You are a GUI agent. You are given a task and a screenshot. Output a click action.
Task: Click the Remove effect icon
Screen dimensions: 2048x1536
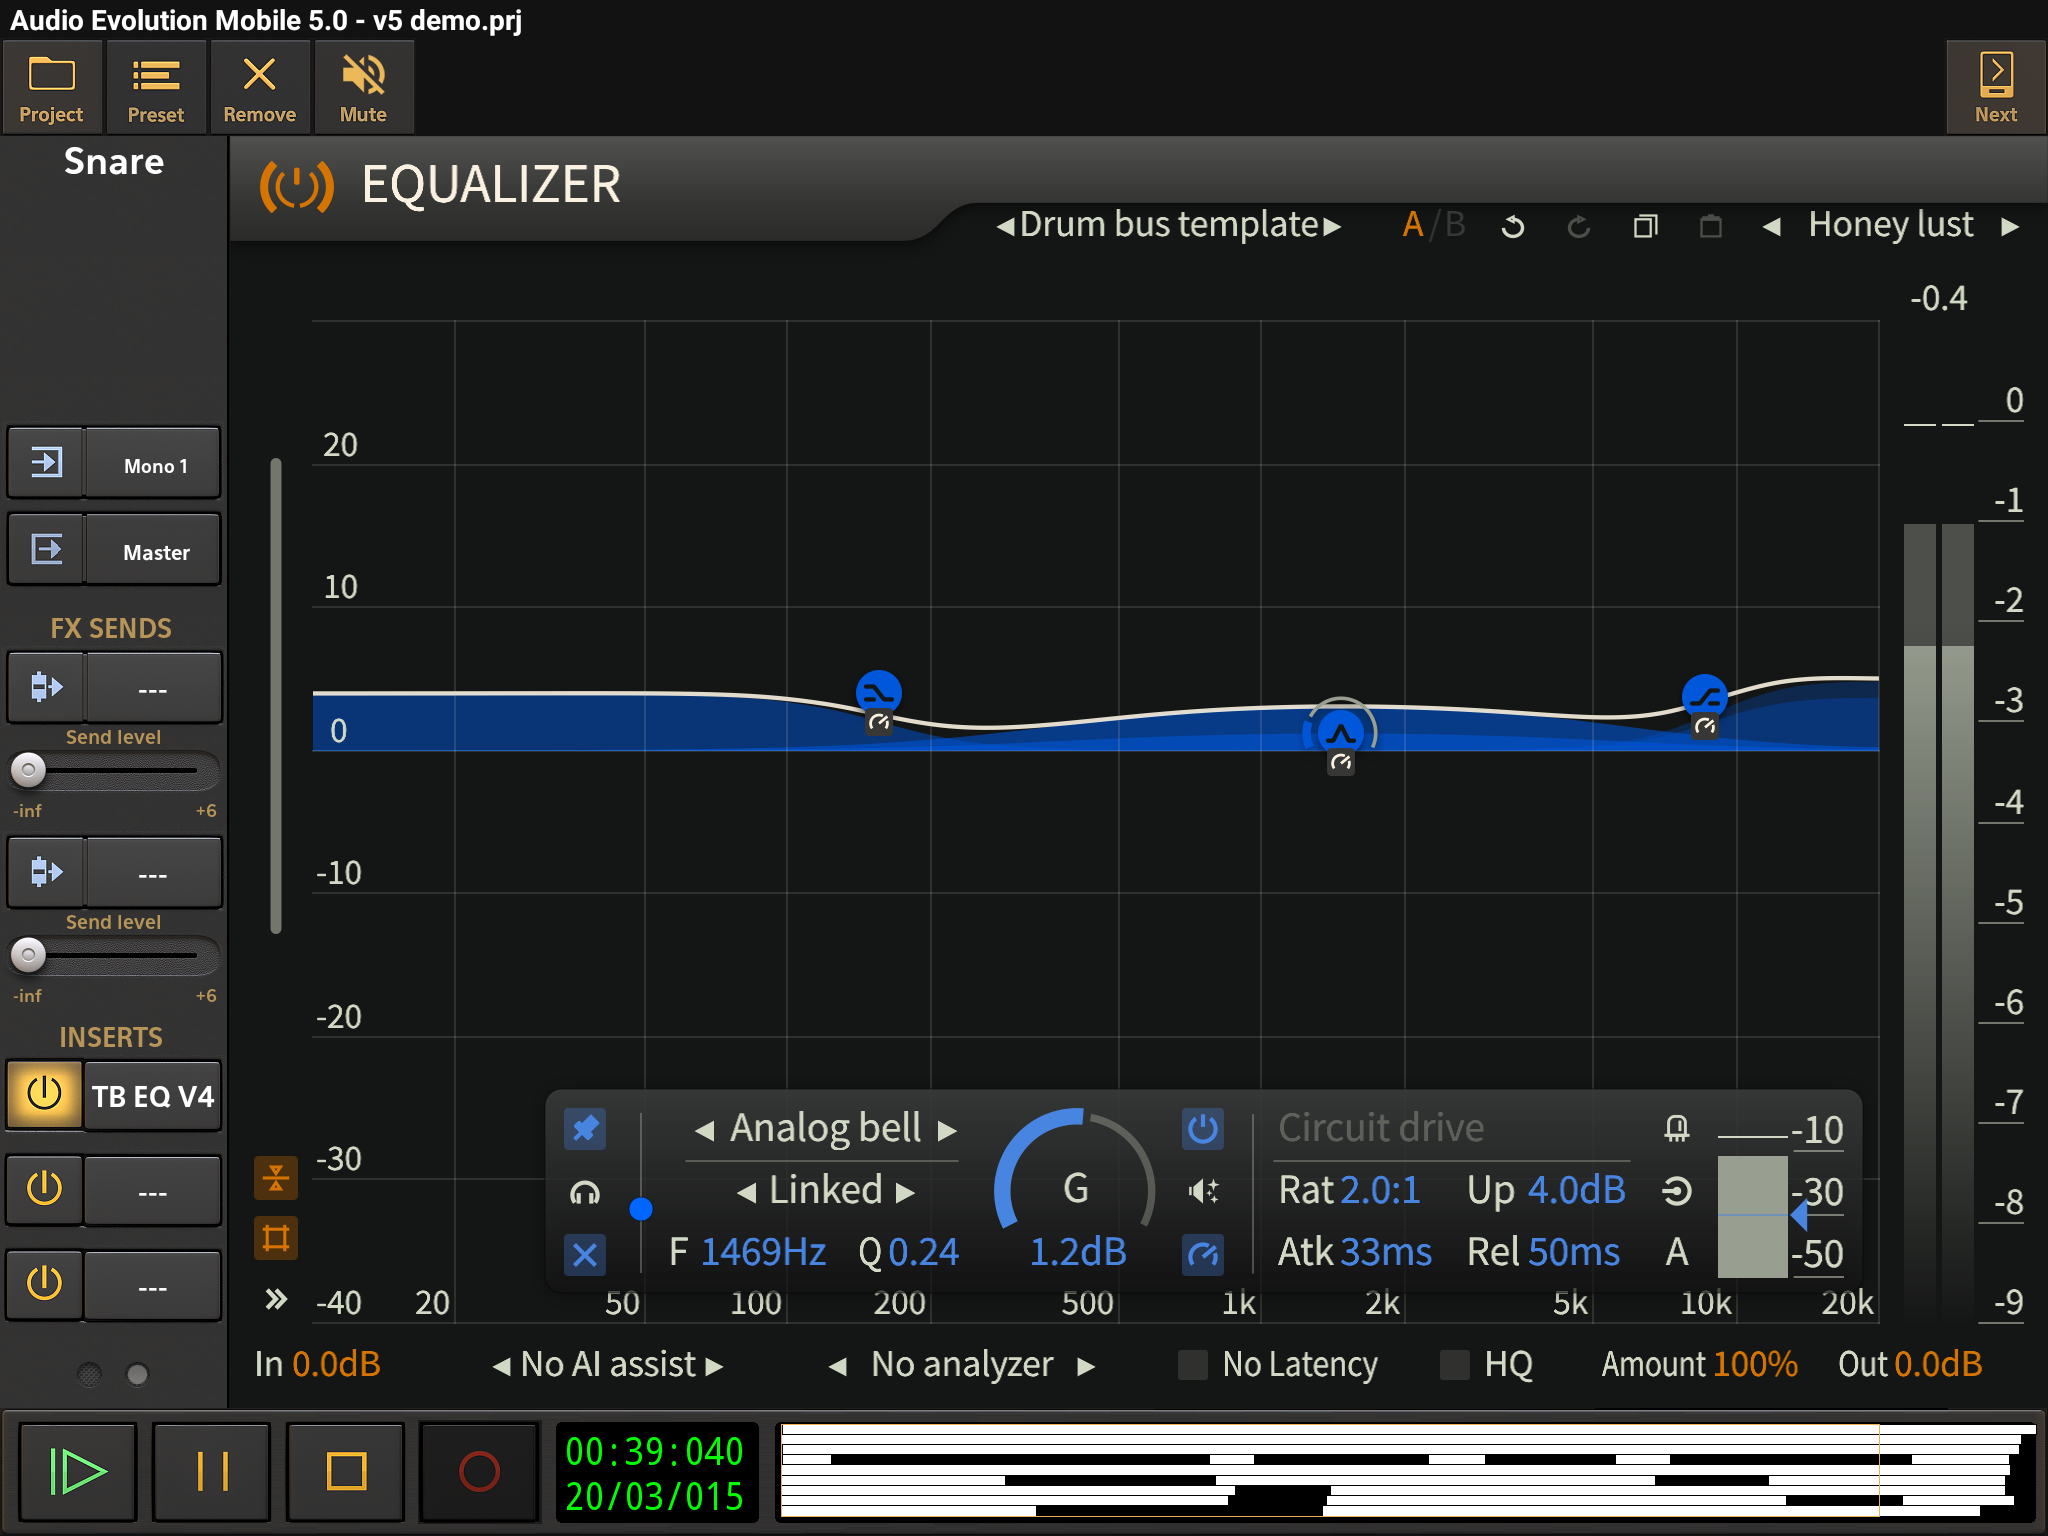pyautogui.click(x=259, y=88)
